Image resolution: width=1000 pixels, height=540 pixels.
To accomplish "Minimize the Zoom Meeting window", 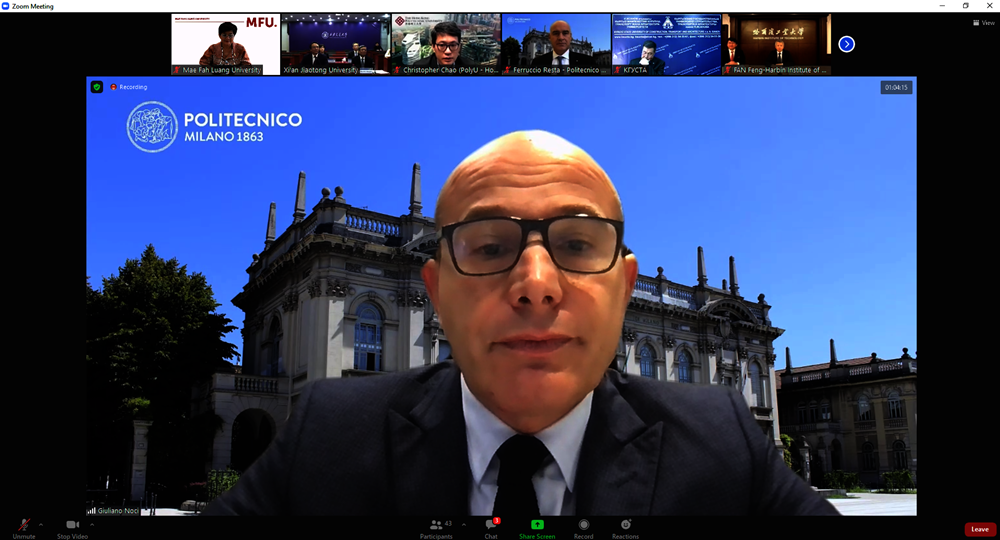I will tap(942, 6).
